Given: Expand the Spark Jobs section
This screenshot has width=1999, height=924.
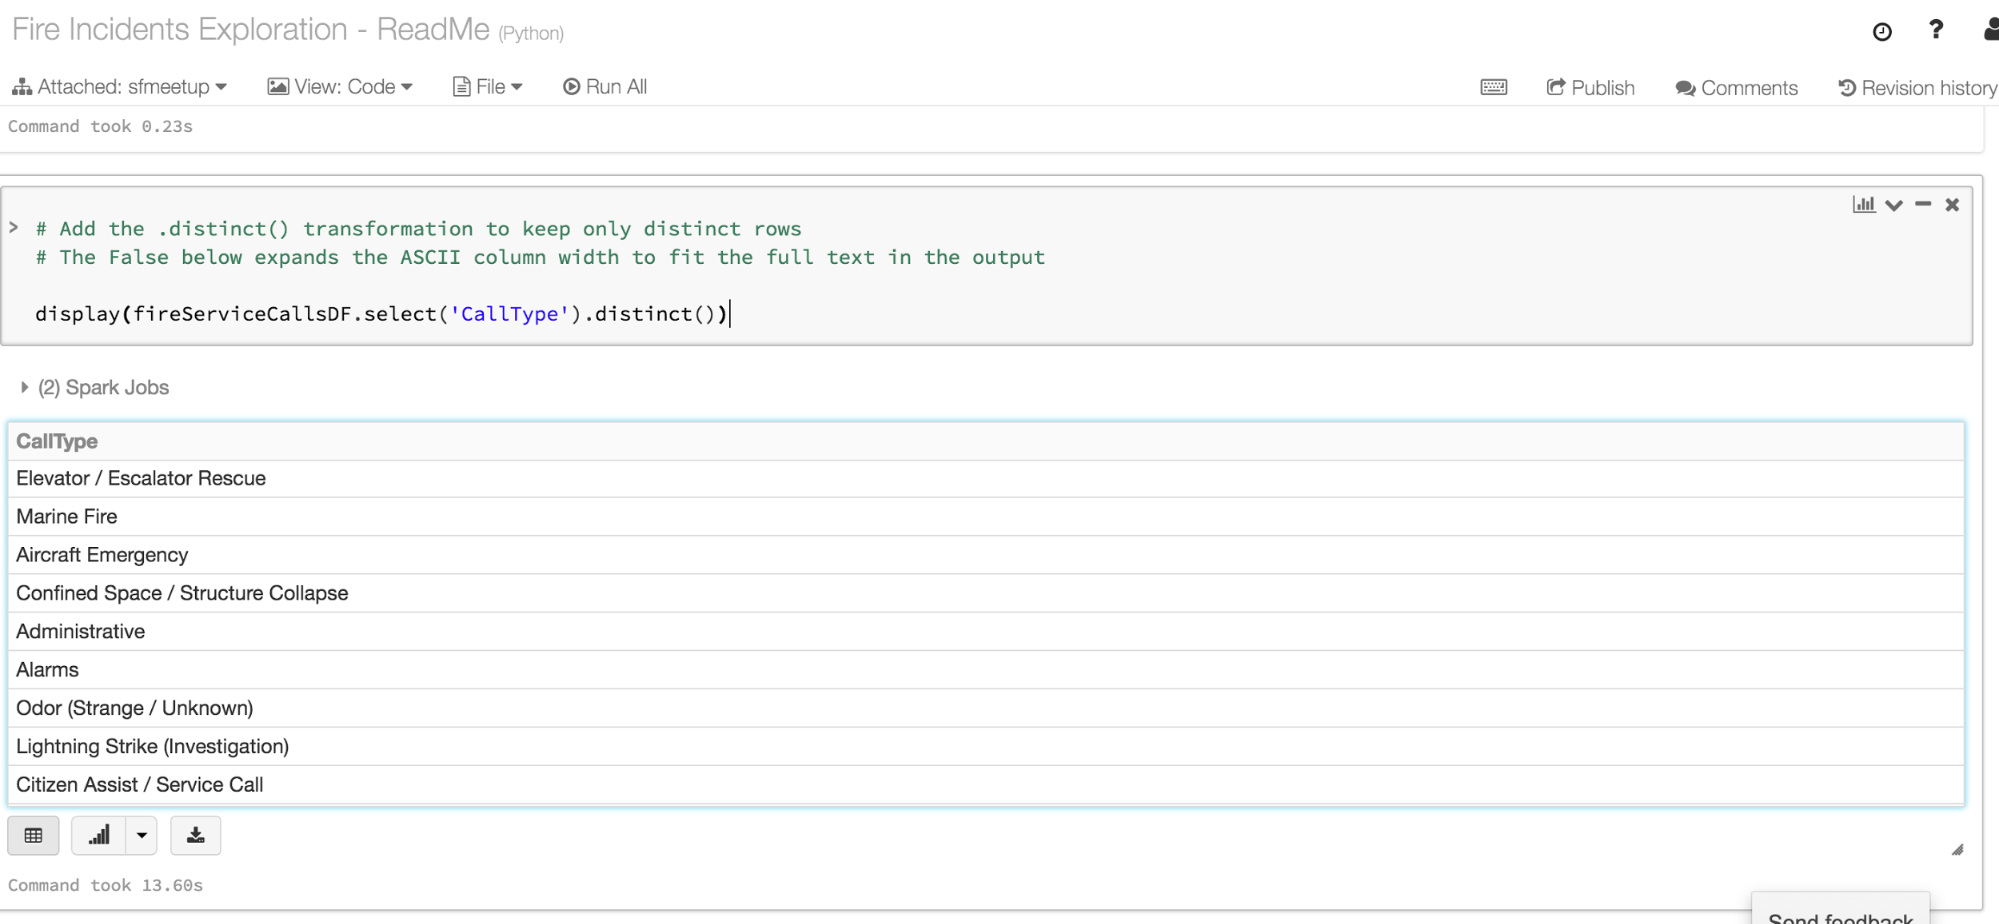Looking at the screenshot, I should click(x=24, y=387).
